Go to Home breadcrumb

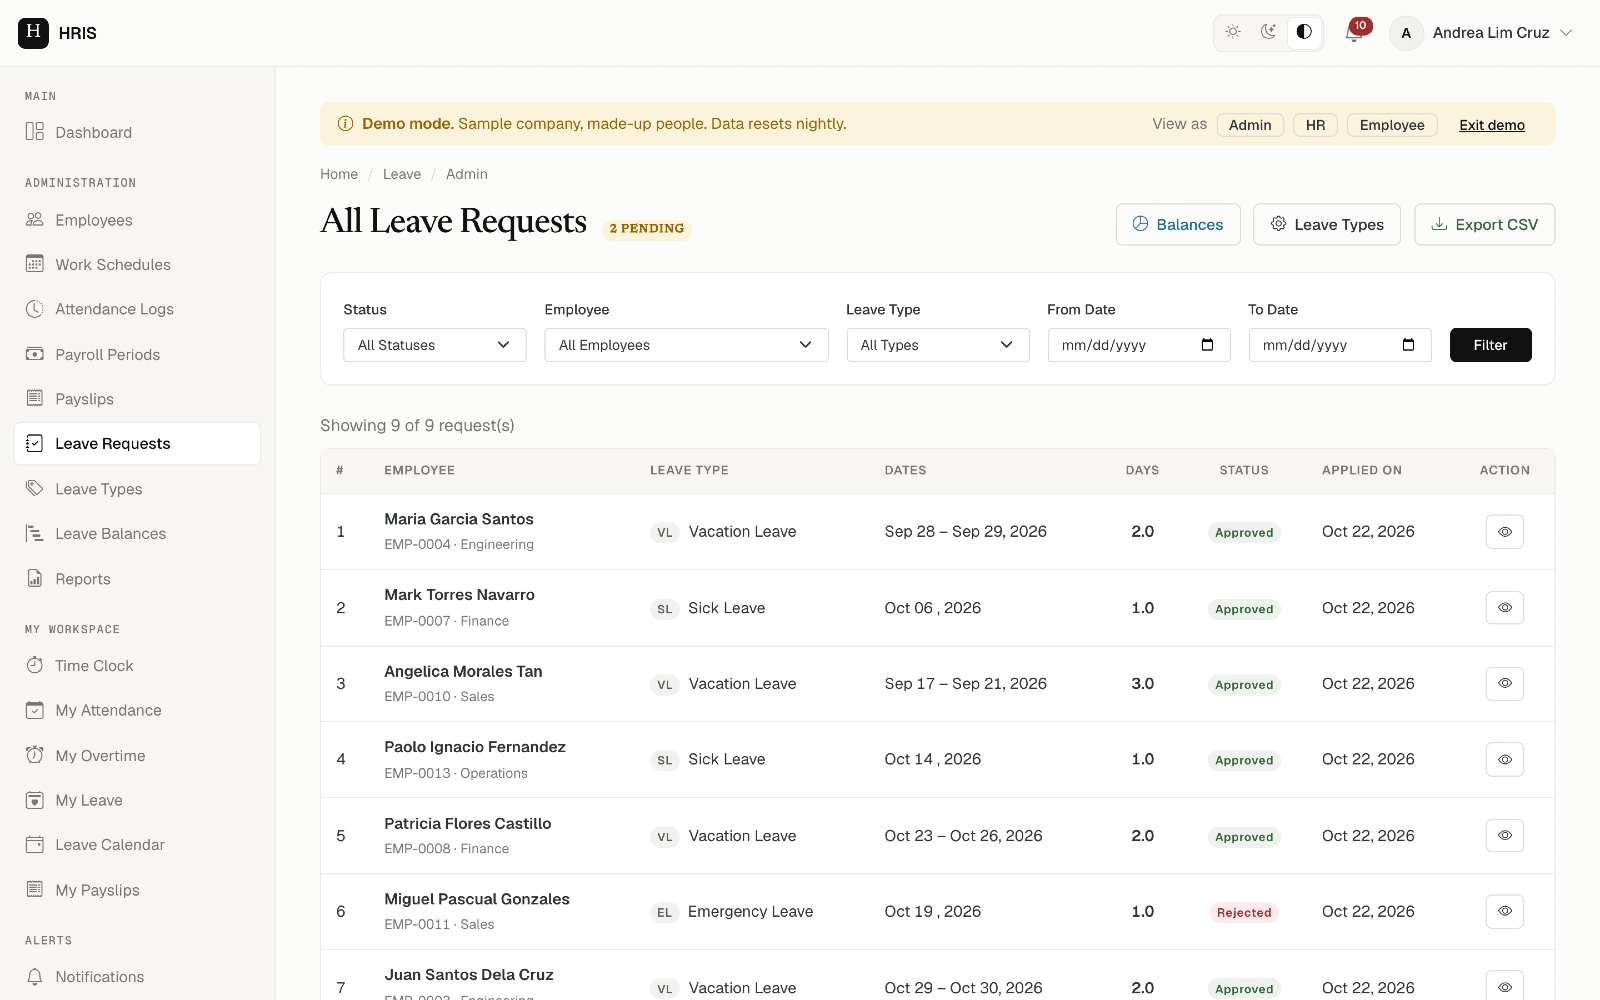[339, 174]
